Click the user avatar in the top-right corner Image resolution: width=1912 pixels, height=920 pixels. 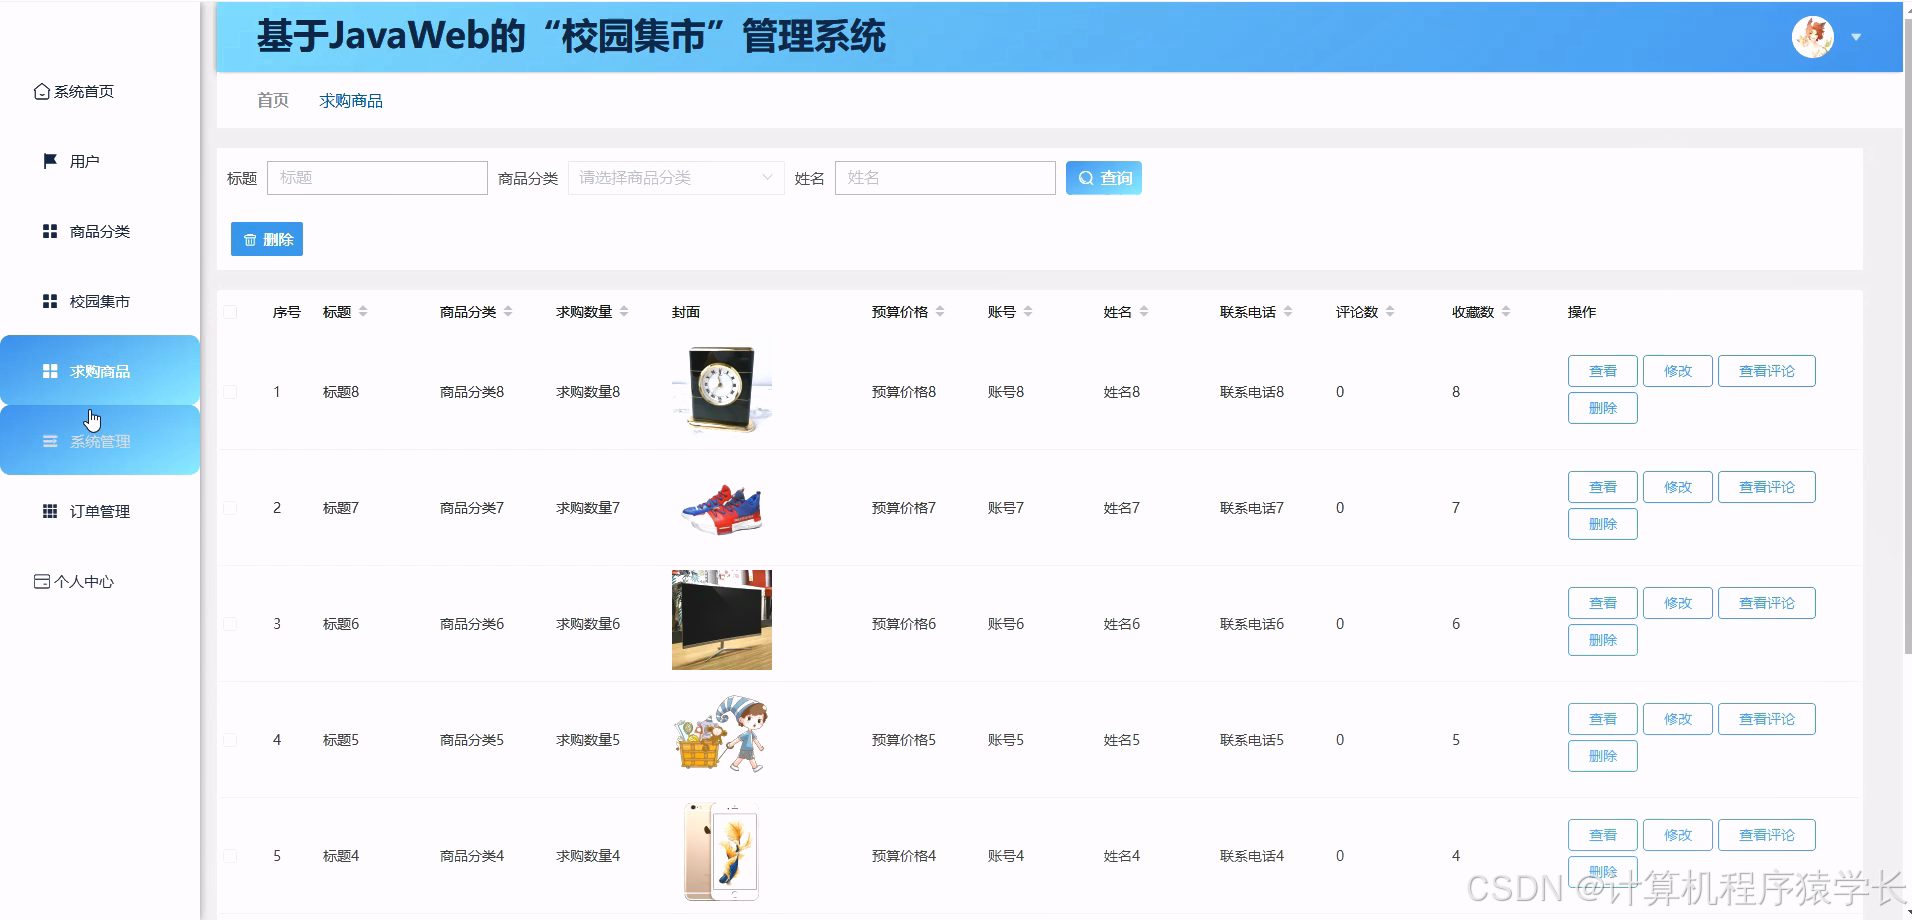[x=1815, y=36]
